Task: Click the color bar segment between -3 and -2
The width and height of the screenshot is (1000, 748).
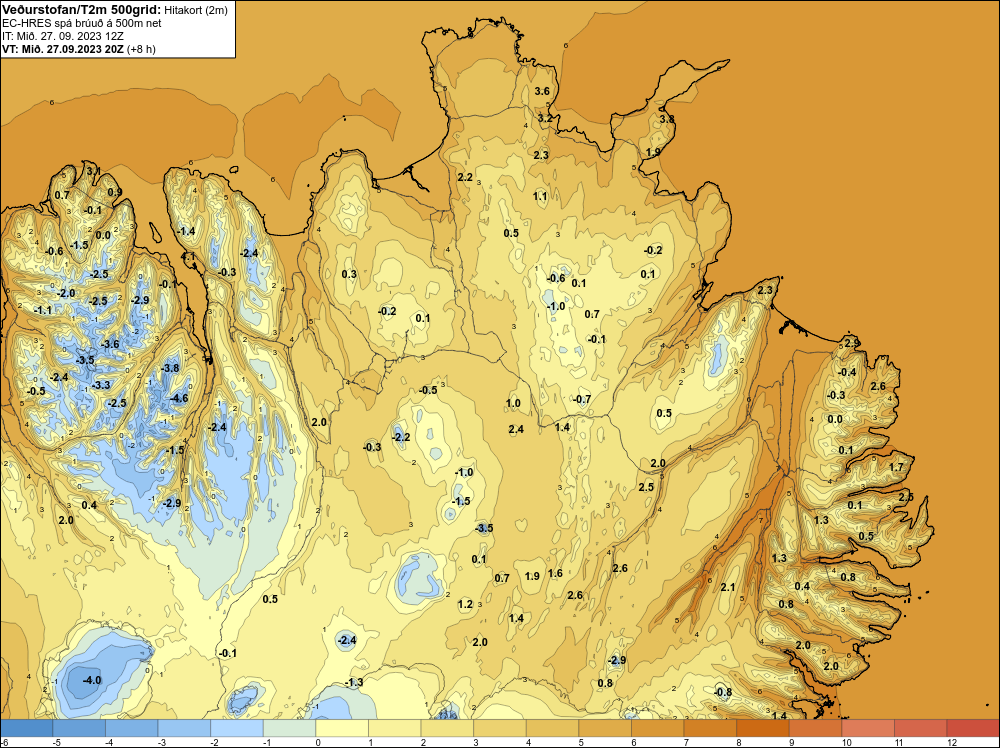Action: pos(184,728)
